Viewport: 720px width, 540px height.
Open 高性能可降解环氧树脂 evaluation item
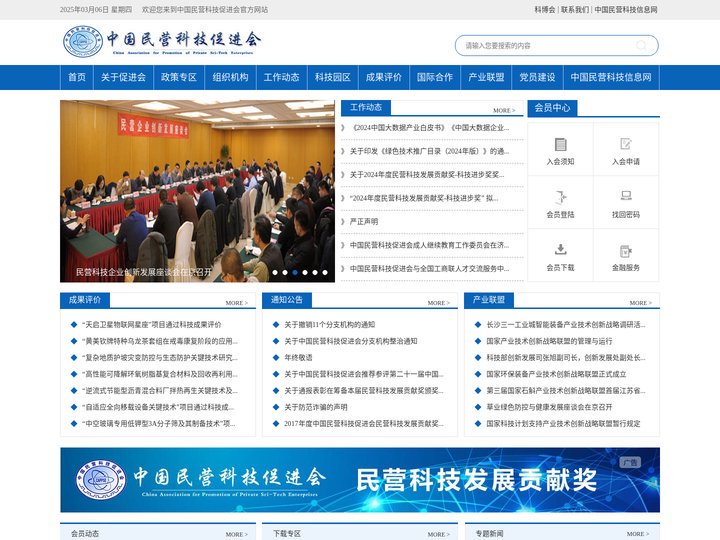tap(159, 374)
